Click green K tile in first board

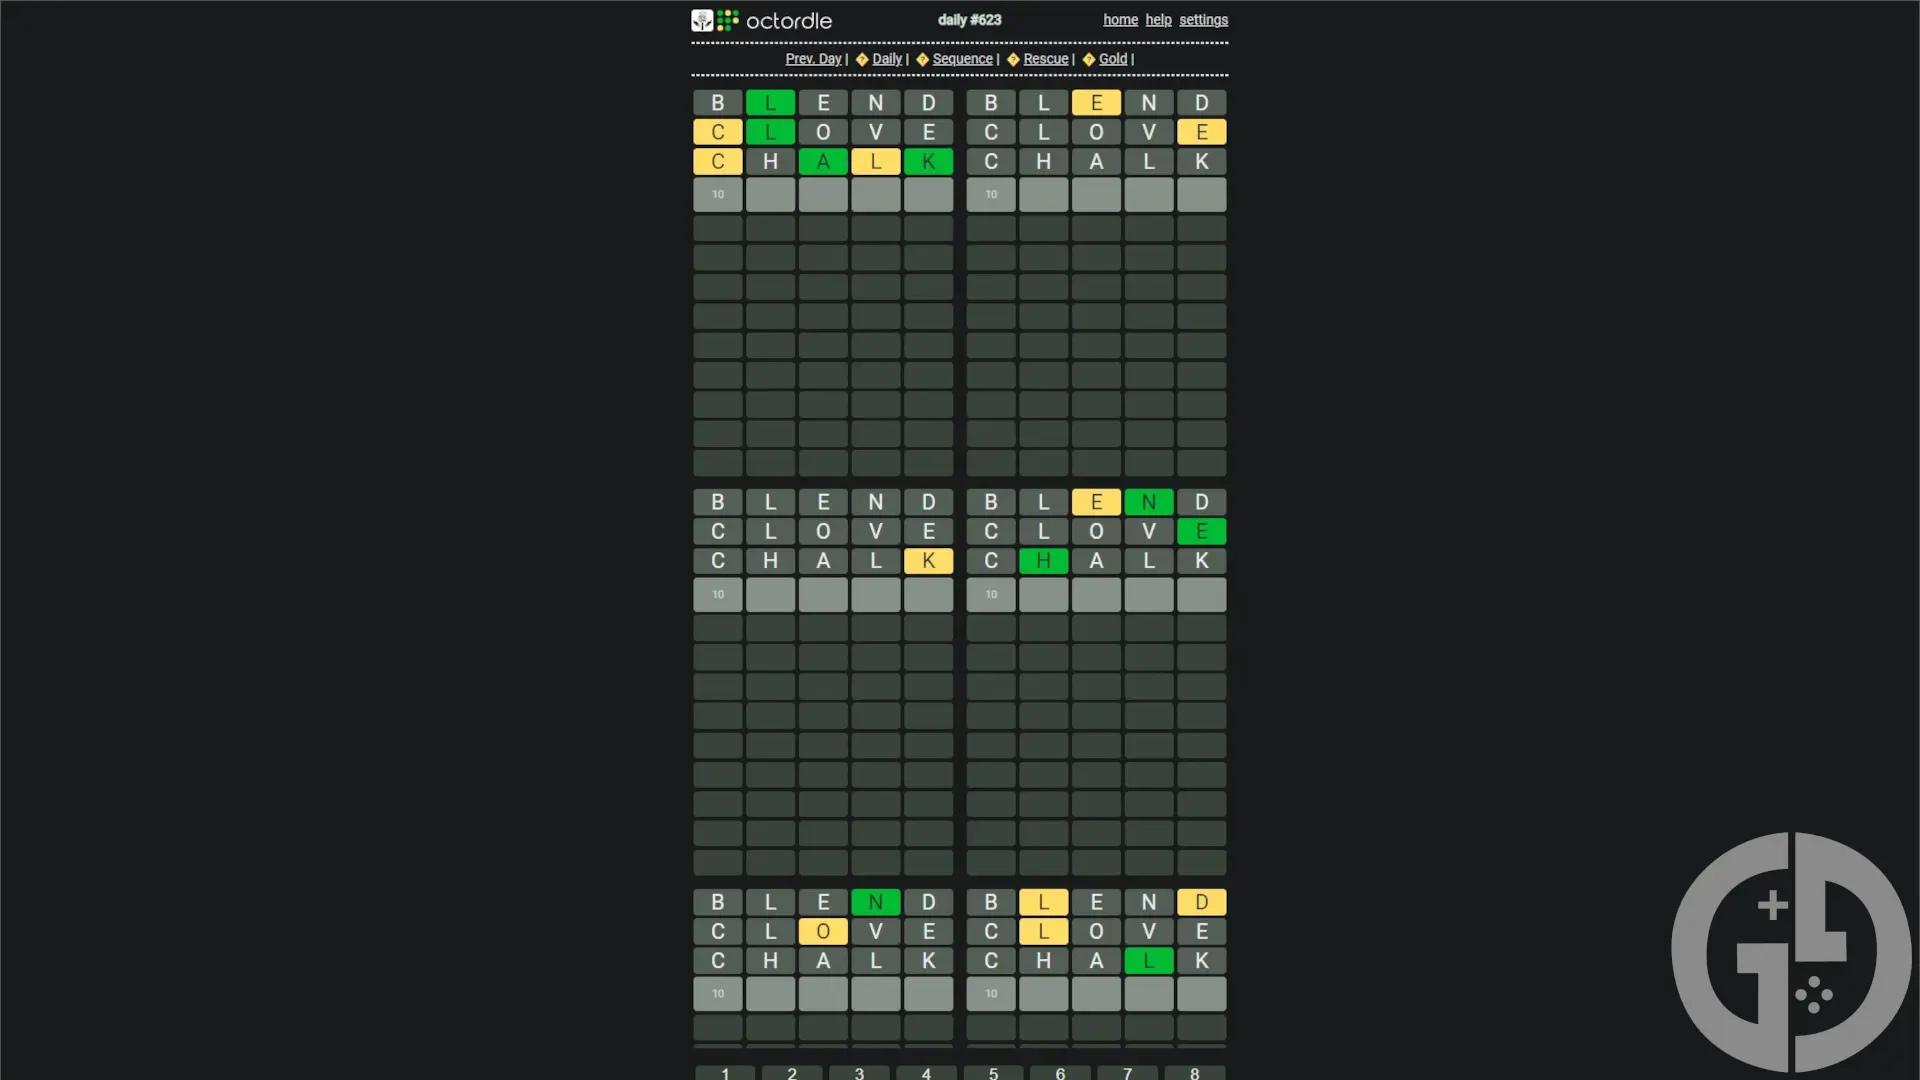pos(928,162)
